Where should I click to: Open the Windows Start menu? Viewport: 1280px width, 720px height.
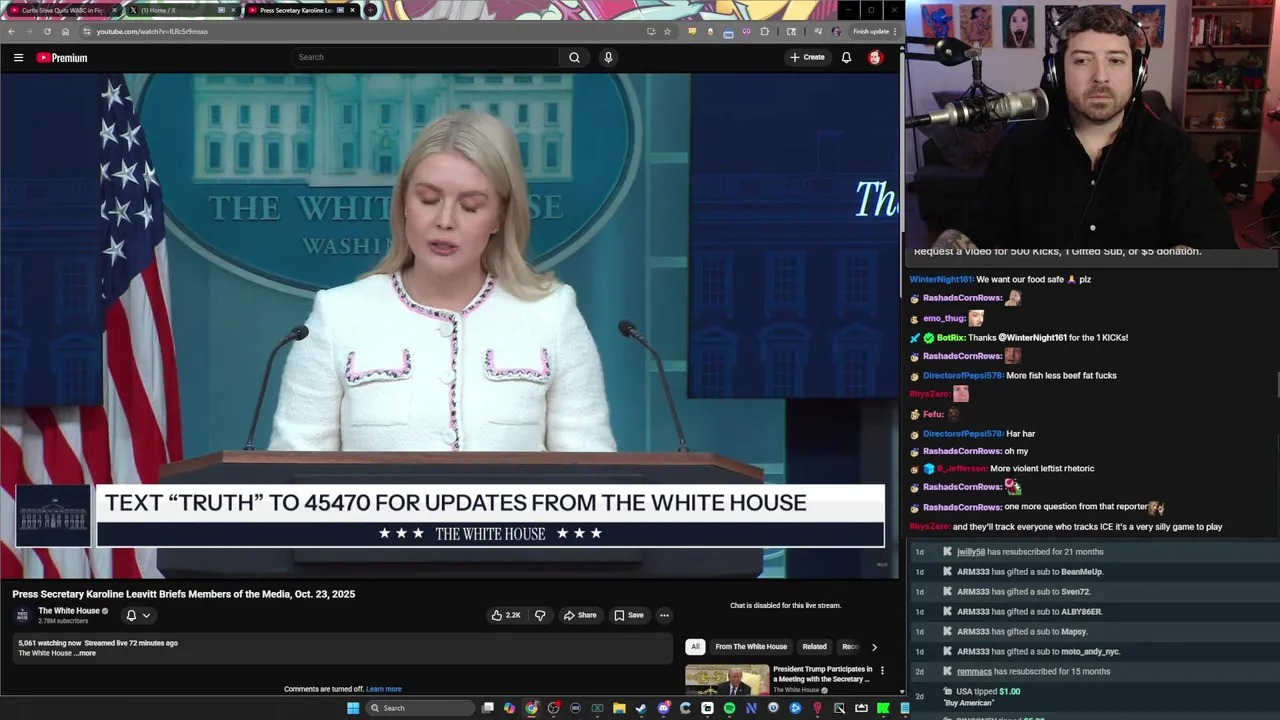[352, 708]
